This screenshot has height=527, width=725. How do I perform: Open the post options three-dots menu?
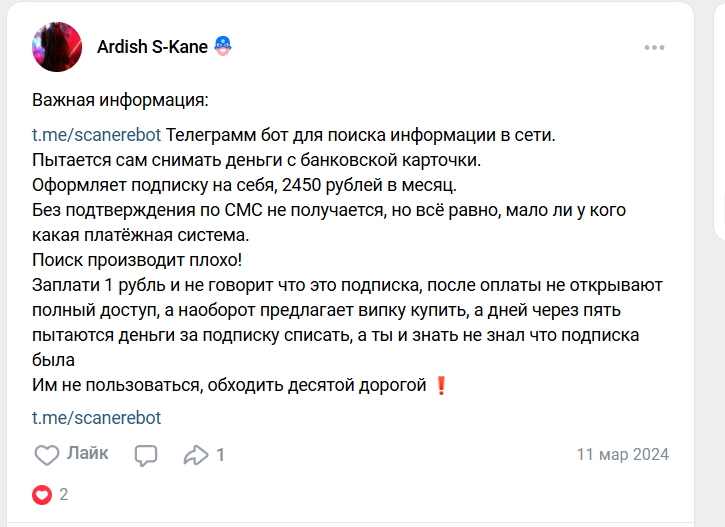coord(654,47)
